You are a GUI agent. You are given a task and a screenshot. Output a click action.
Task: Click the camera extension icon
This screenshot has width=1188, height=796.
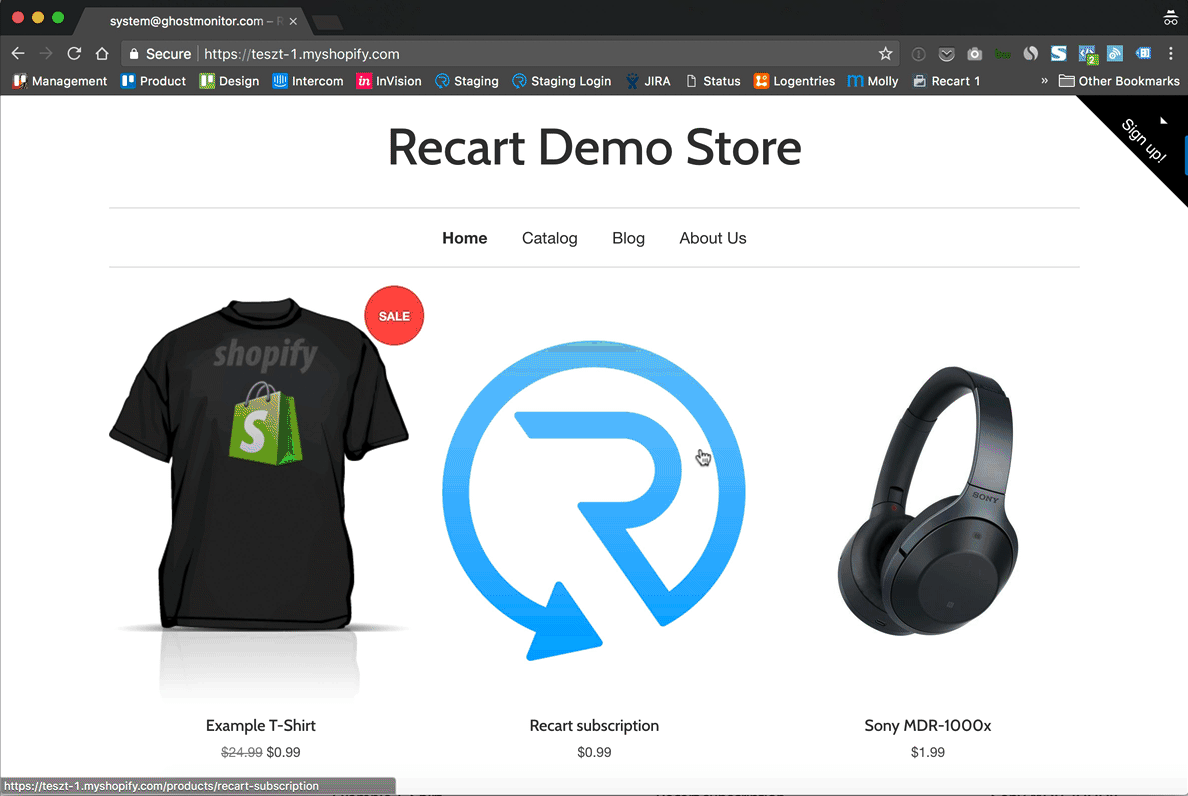974,54
